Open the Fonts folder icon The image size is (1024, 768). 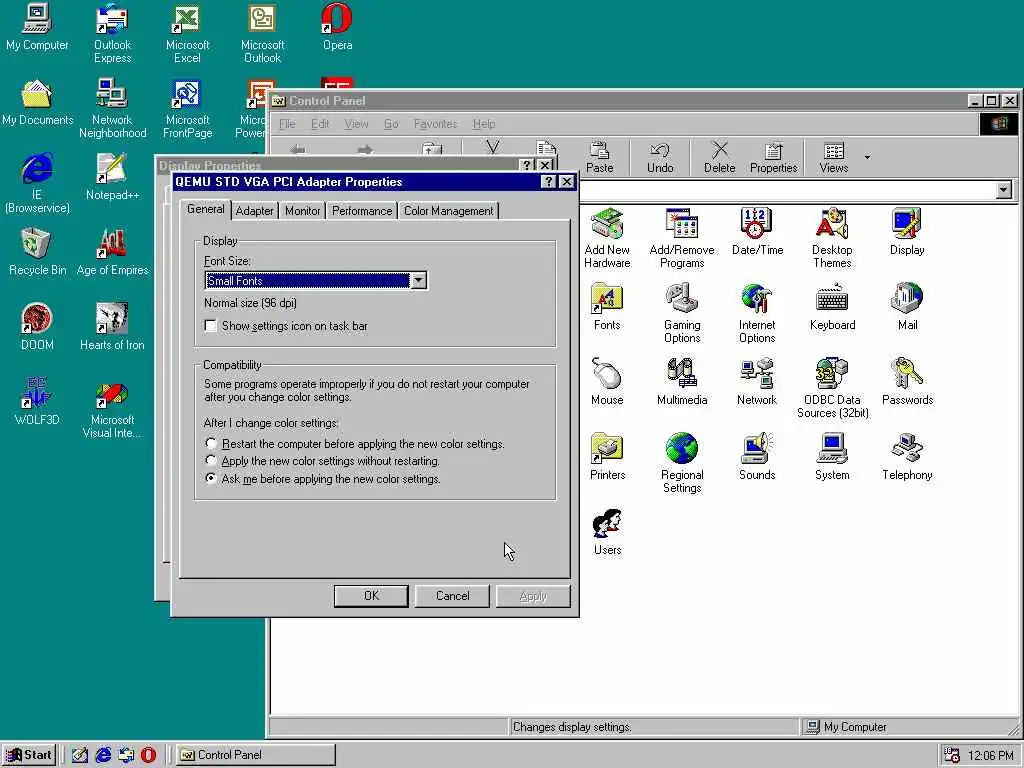click(607, 306)
